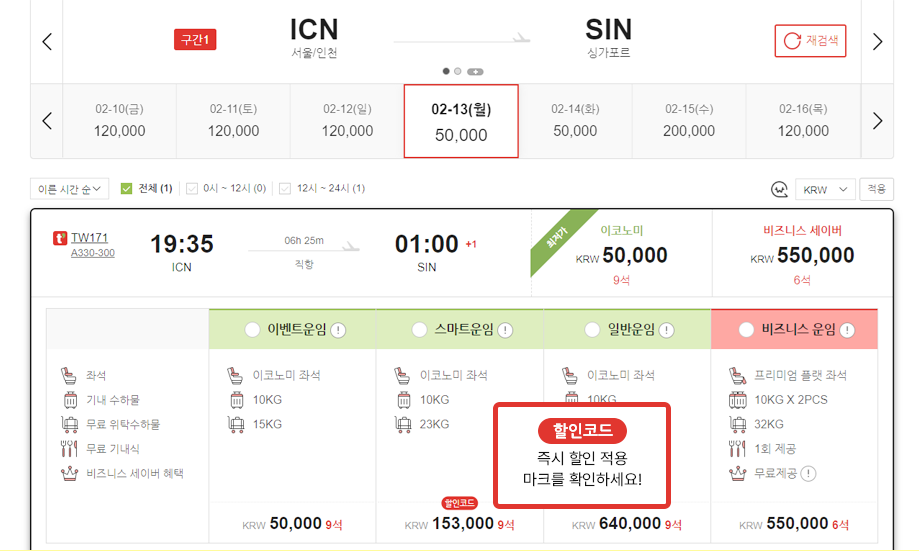Select the 이벤트운임 radio button
Image resolution: width=919 pixels, height=551 pixels.
[253, 330]
